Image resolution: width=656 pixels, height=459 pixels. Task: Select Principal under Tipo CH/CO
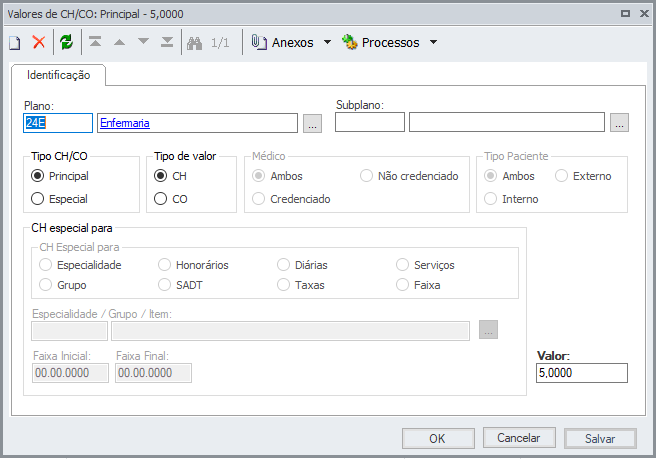pos(38,176)
